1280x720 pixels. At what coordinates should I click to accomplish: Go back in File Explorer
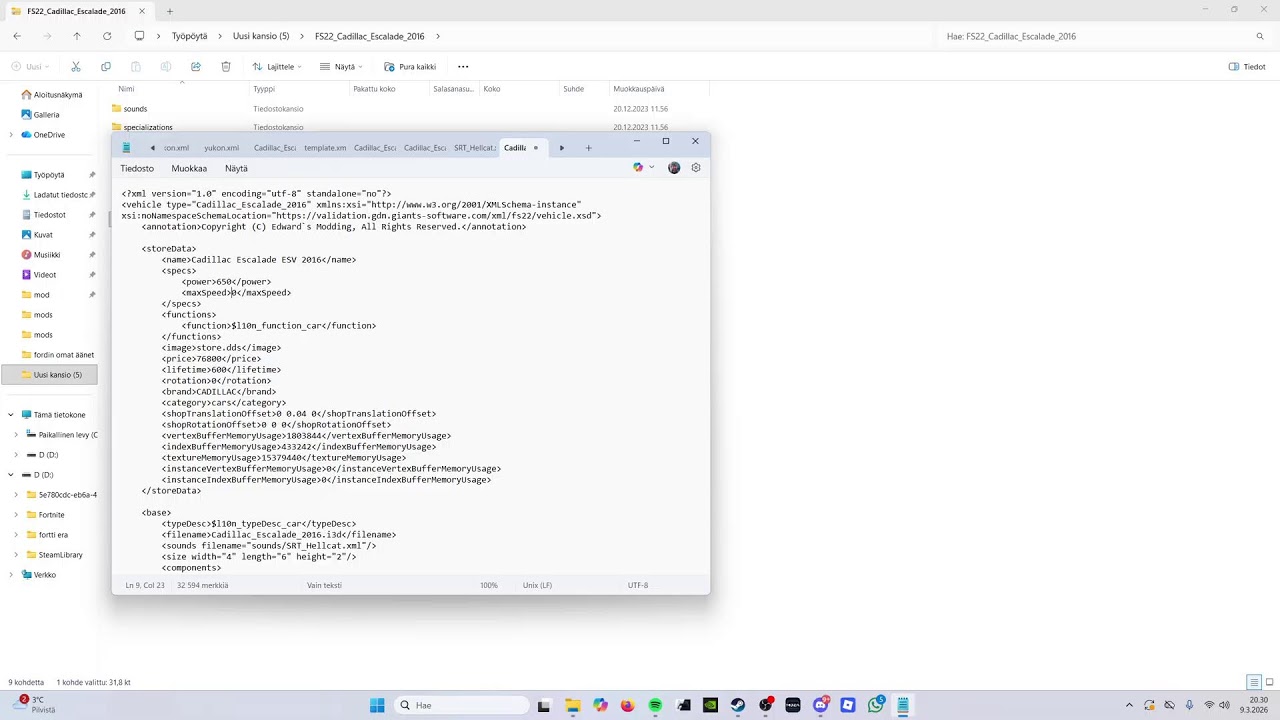pyautogui.click(x=17, y=36)
